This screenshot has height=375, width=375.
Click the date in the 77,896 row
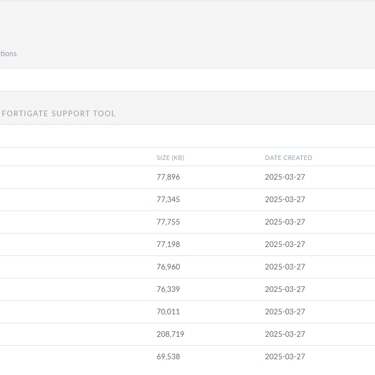285,177
